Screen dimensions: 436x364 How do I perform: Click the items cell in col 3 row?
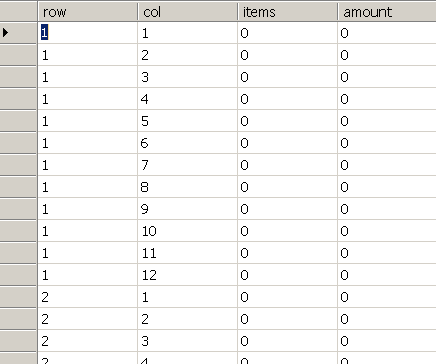click(287, 77)
